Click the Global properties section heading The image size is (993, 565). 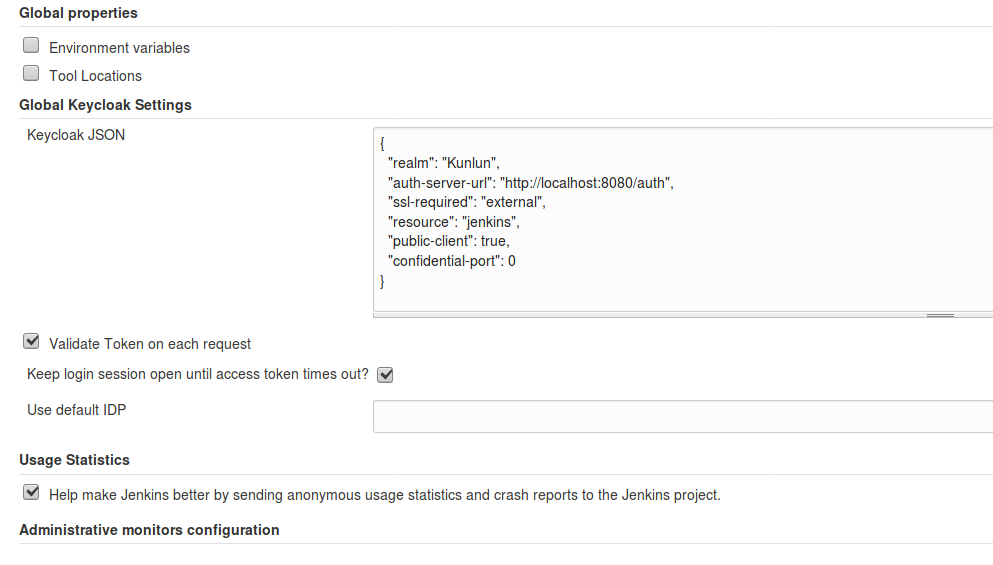click(78, 13)
